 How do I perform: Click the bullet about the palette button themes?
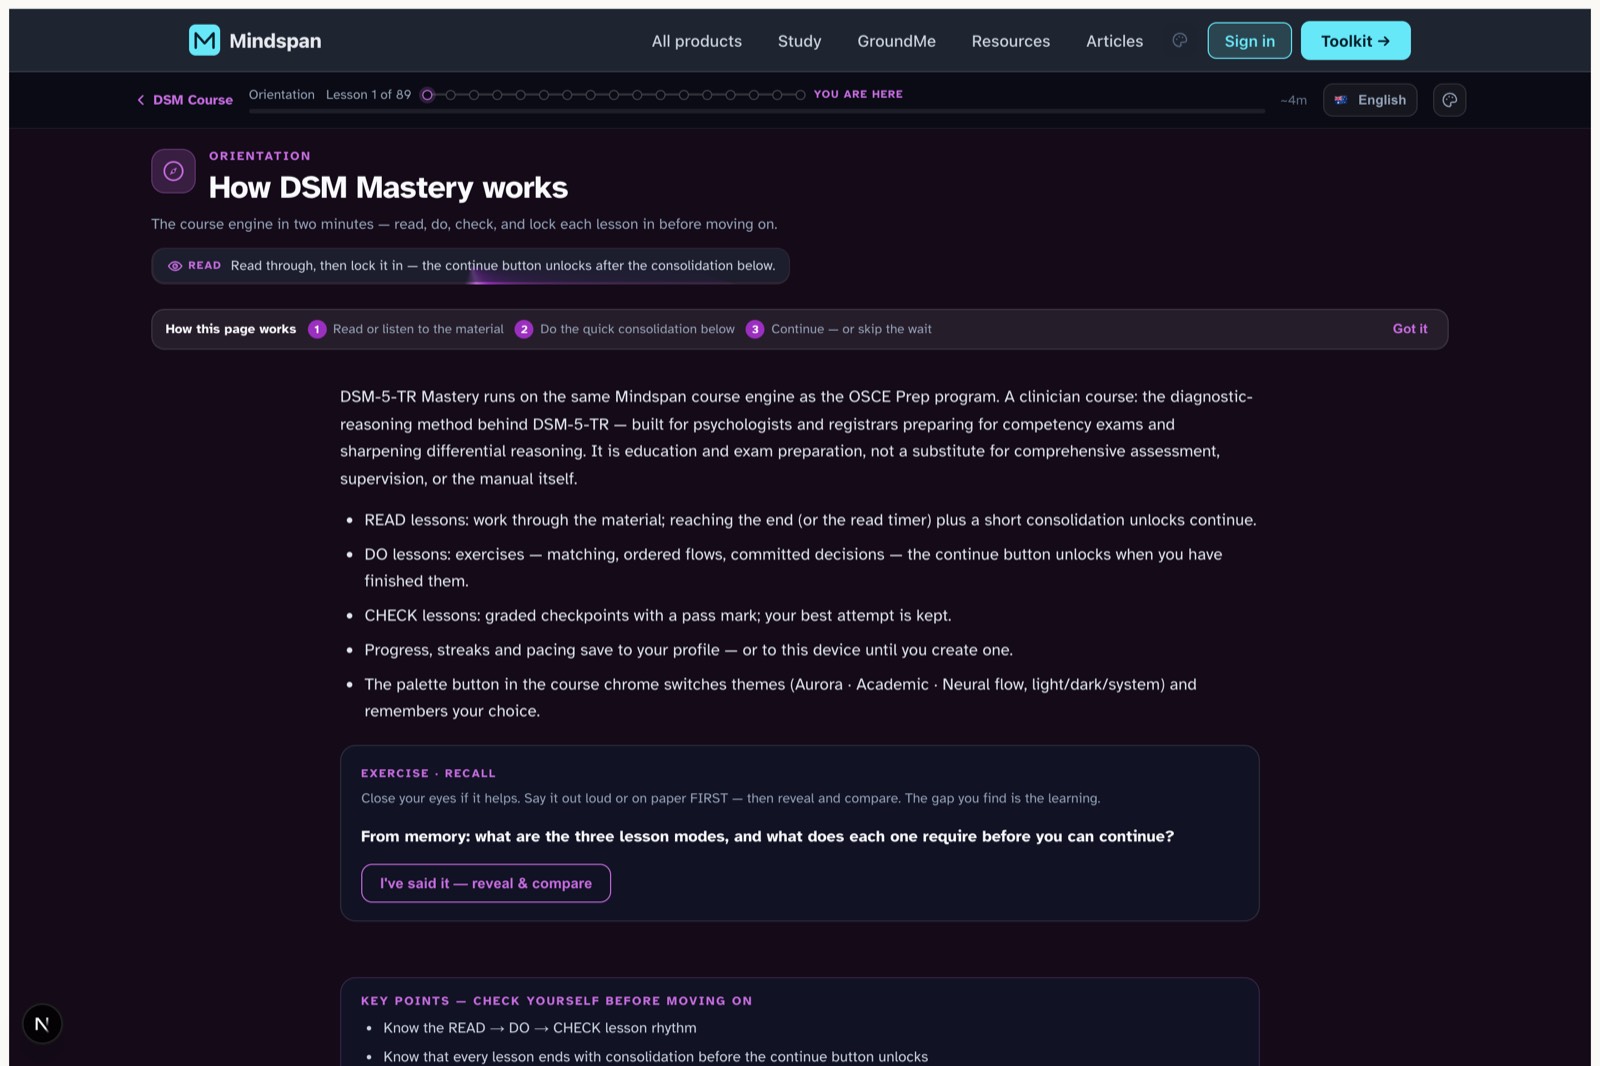[780, 698]
